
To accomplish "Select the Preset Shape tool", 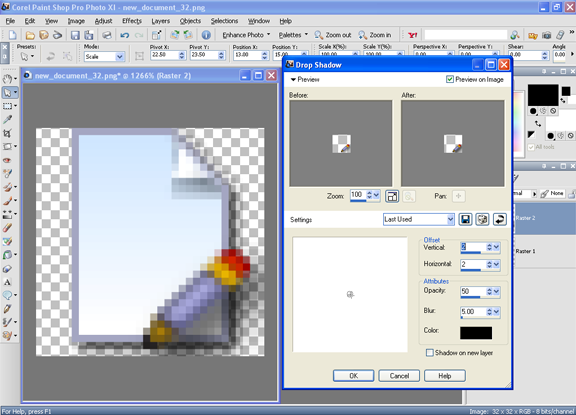I will point(7,295).
